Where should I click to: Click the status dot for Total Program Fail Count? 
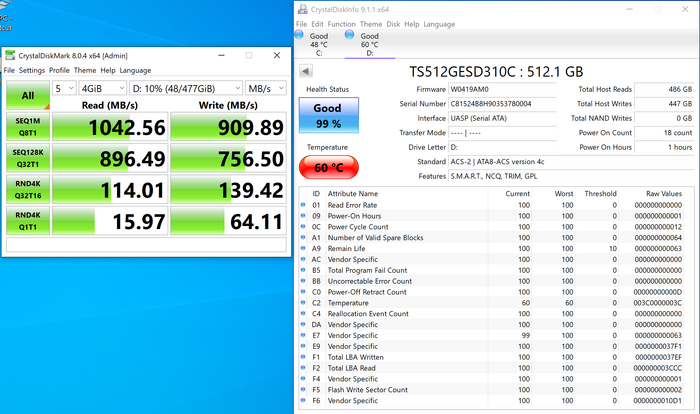tap(303, 270)
